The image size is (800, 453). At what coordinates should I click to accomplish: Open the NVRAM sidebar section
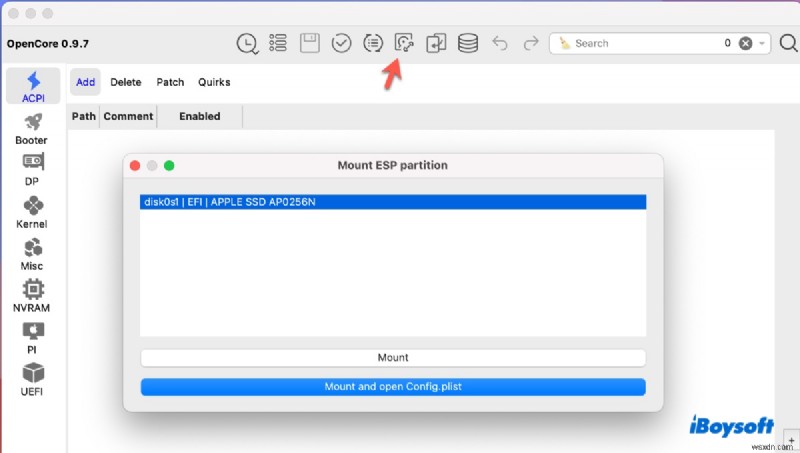[x=32, y=296]
